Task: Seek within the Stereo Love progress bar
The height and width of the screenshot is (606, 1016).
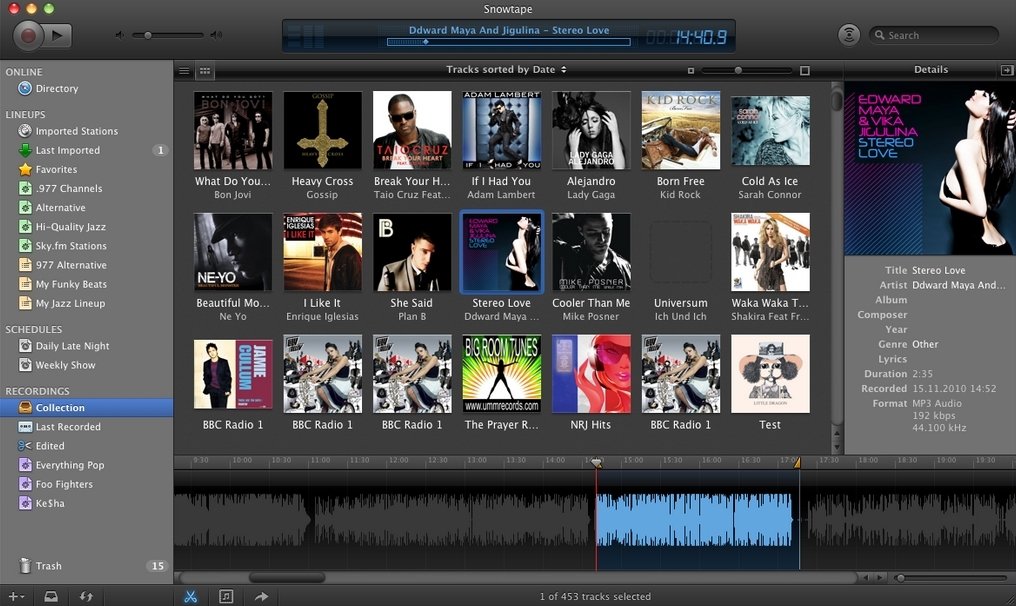Action: click(509, 42)
